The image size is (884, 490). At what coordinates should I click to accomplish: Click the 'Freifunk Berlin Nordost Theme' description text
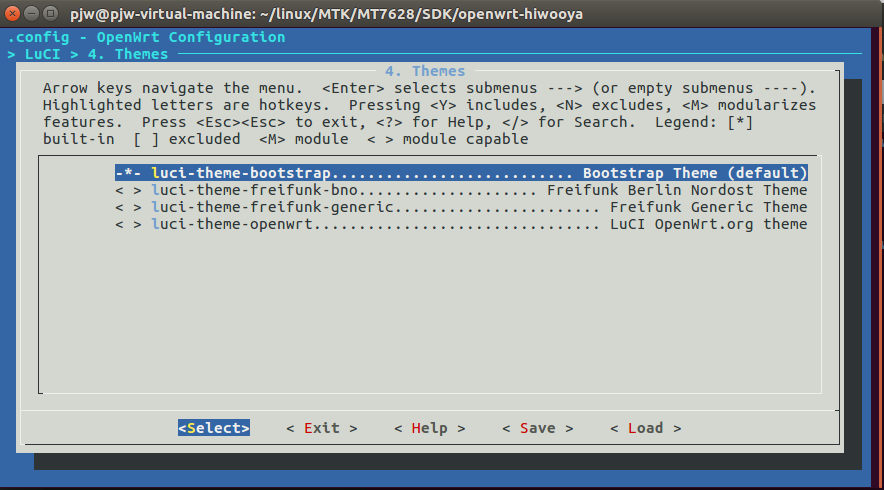677,190
